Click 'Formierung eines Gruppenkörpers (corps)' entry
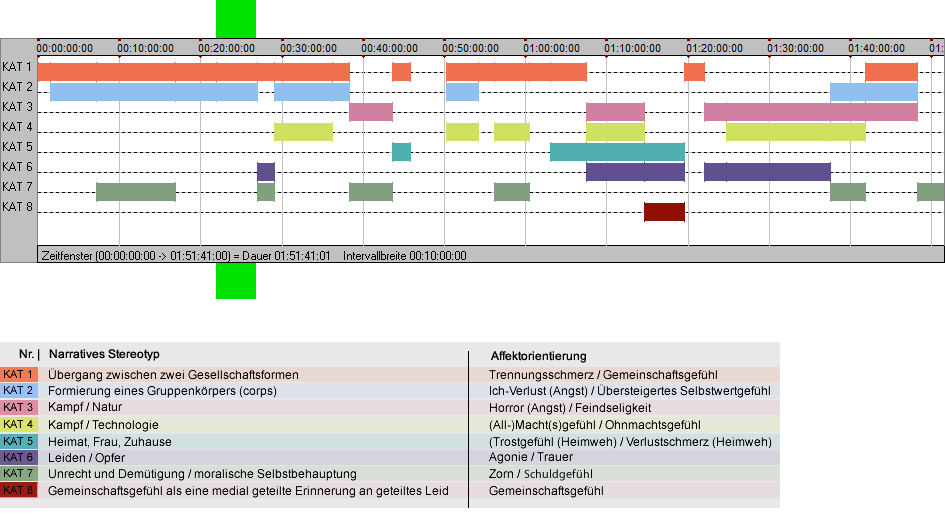The height and width of the screenshot is (530, 945). point(163,391)
